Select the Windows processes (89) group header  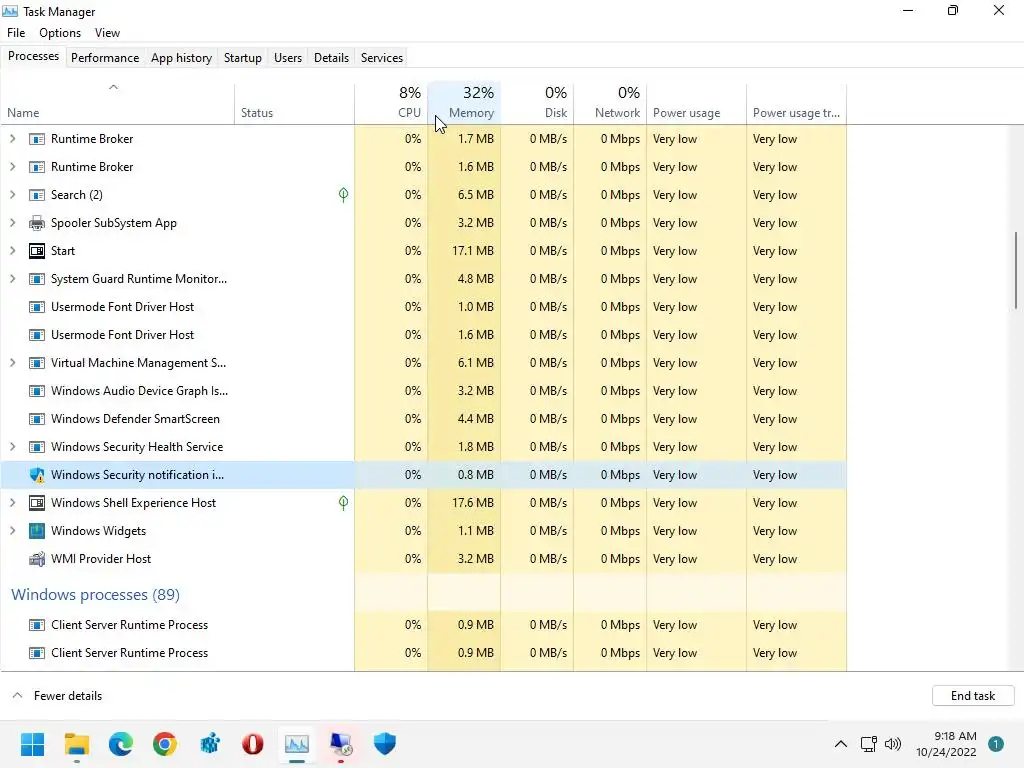click(x=95, y=595)
